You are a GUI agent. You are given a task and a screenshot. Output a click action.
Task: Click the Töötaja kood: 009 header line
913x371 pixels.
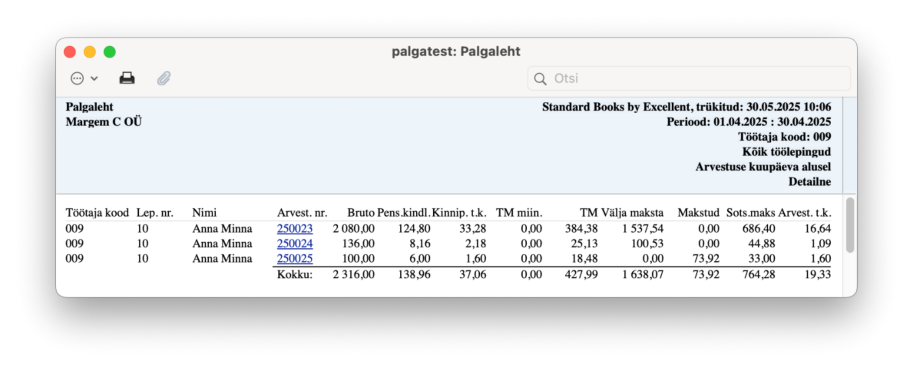pyautogui.click(x=784, y=137)
